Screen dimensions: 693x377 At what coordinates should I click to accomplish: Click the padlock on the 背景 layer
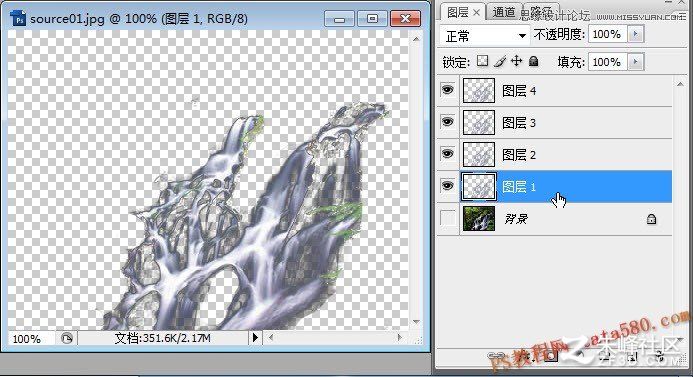coord(651,219)
